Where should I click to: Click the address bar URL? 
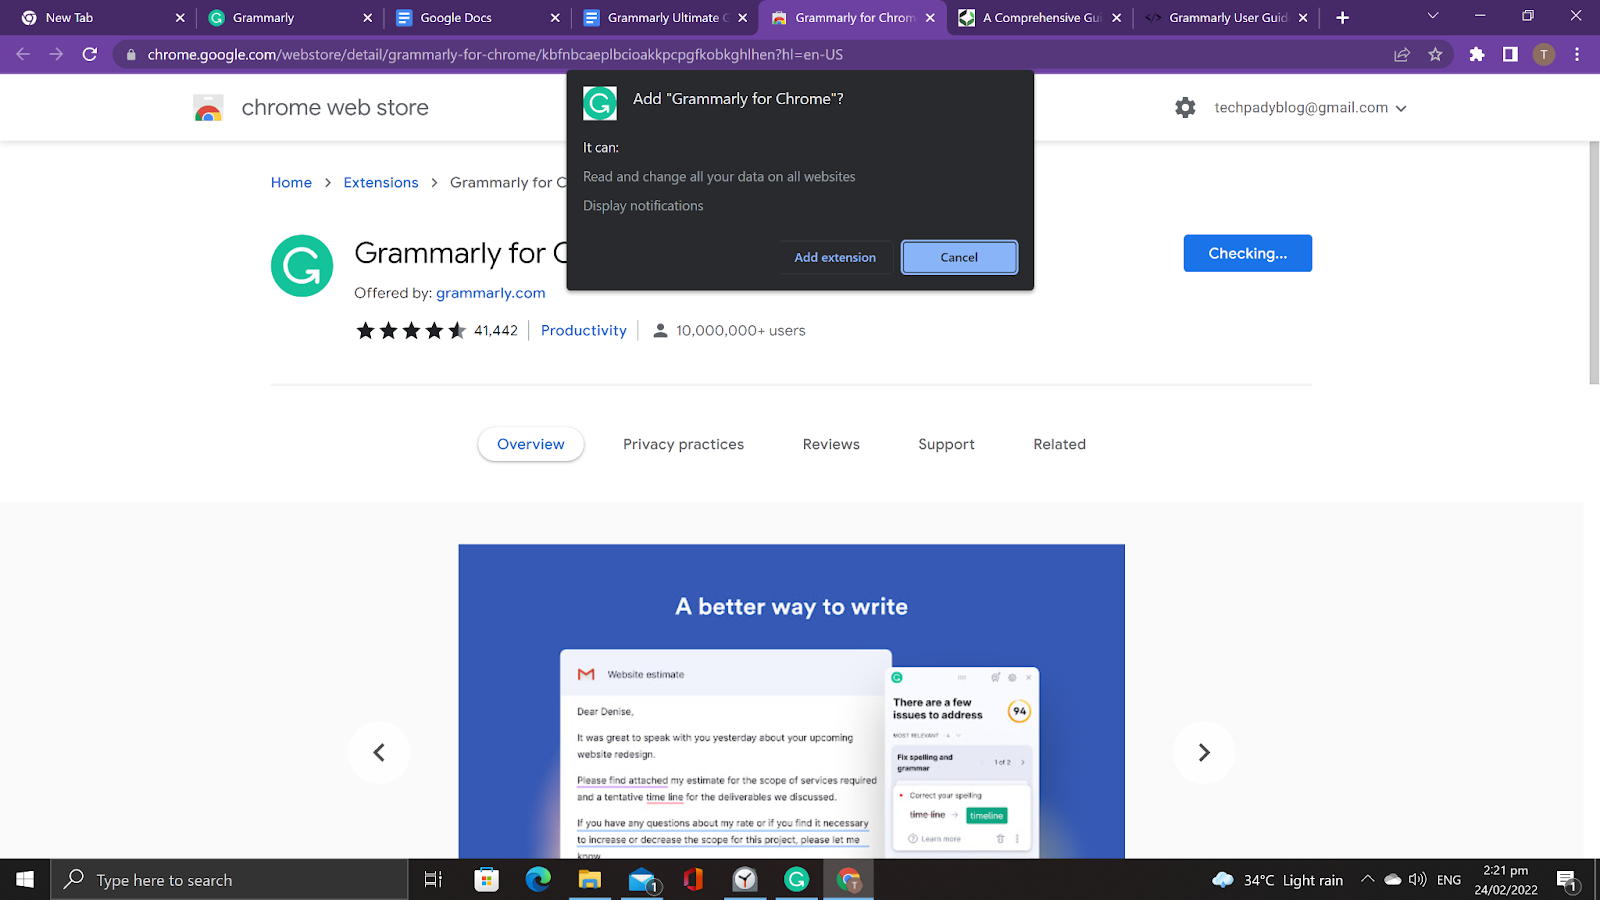coord(495,55)
